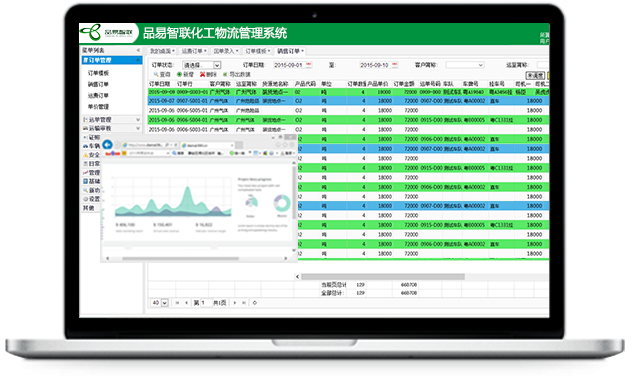Image resolution: width=632 pixels, height=378 pixels.
Task: Click the page number input field
Action: click(x=206, y=303)
